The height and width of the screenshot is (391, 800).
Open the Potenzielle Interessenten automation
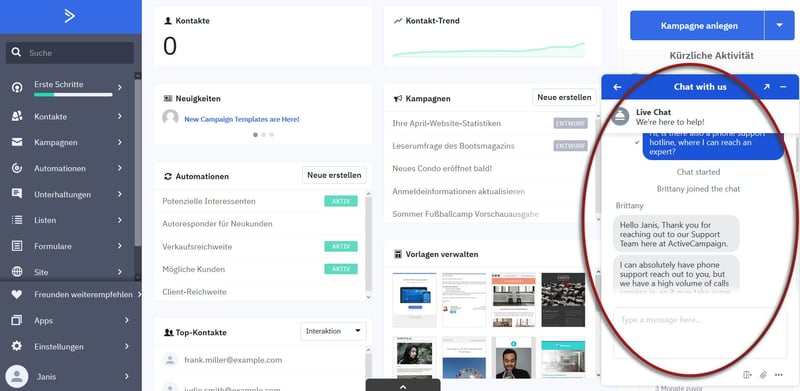coord(209,201)
